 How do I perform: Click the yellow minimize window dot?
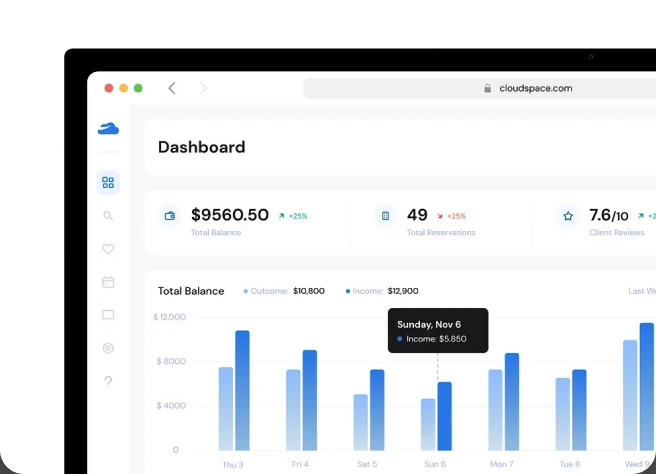coord(123,88)
